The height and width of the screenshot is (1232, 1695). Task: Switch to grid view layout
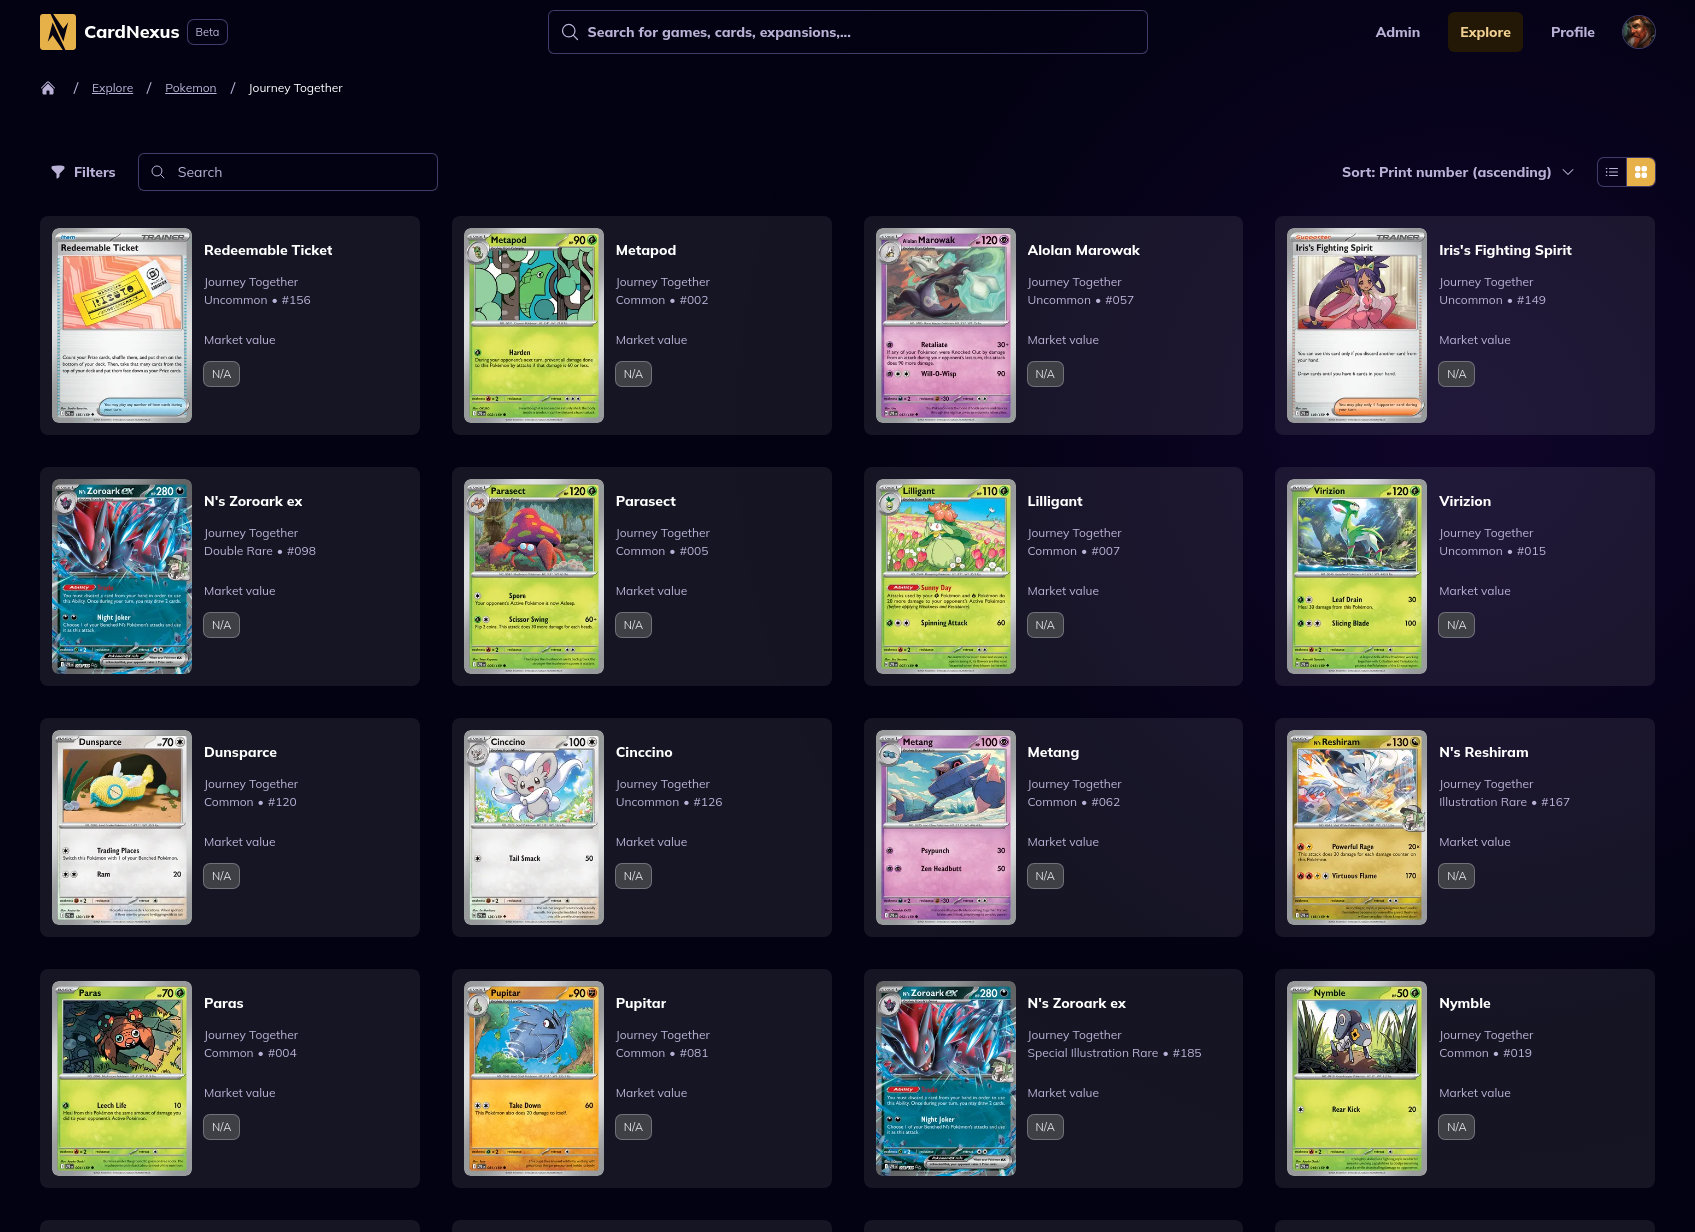(x=1641, y=172)
